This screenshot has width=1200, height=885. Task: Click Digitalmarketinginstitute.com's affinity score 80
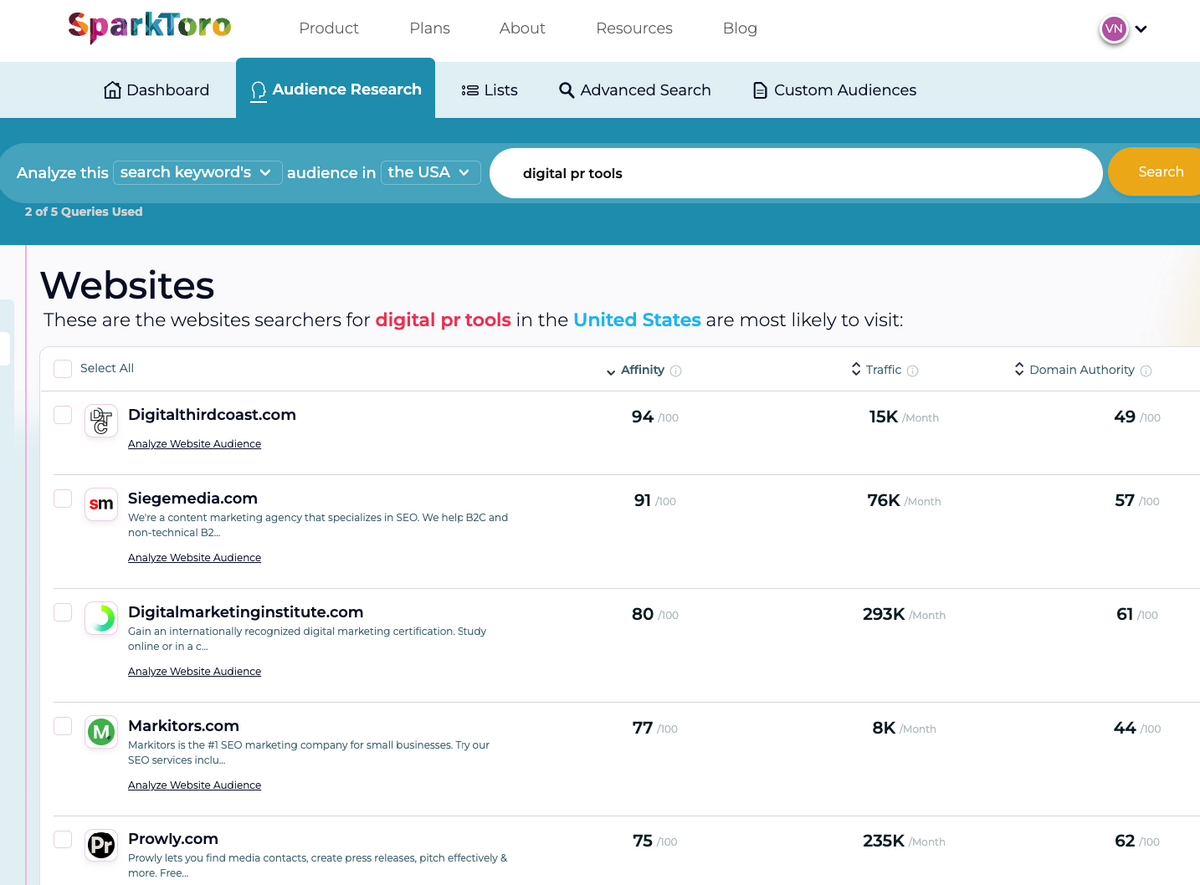click(x=643, y=614)
